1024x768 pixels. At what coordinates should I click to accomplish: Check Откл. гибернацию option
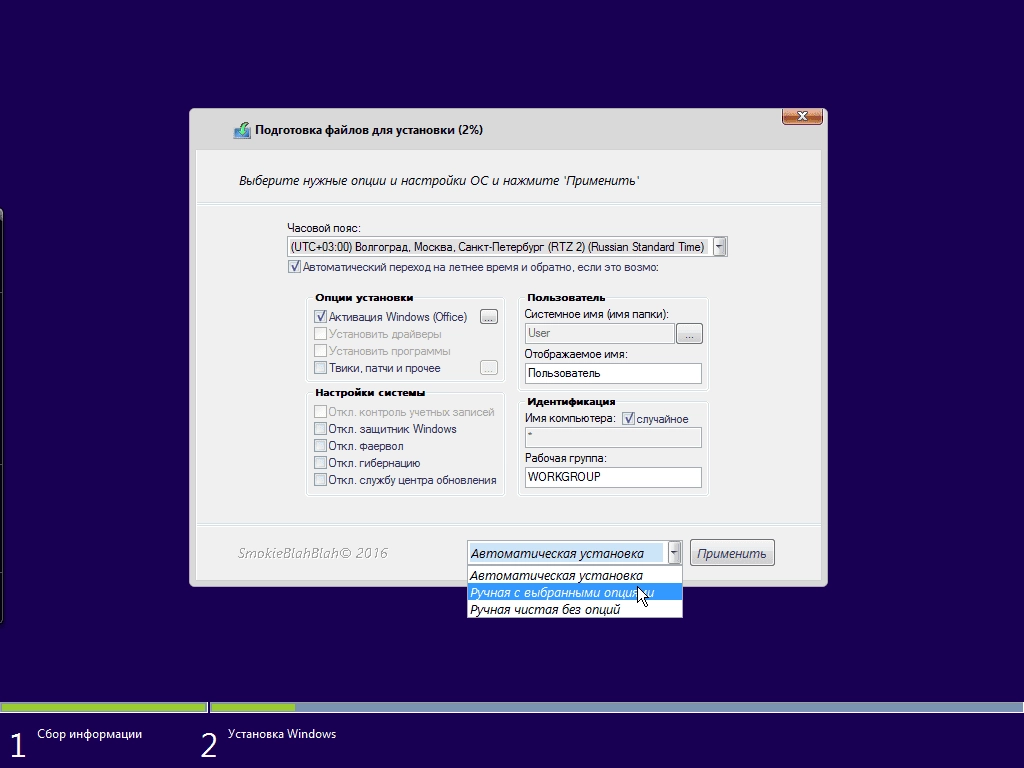pos(321,463)
